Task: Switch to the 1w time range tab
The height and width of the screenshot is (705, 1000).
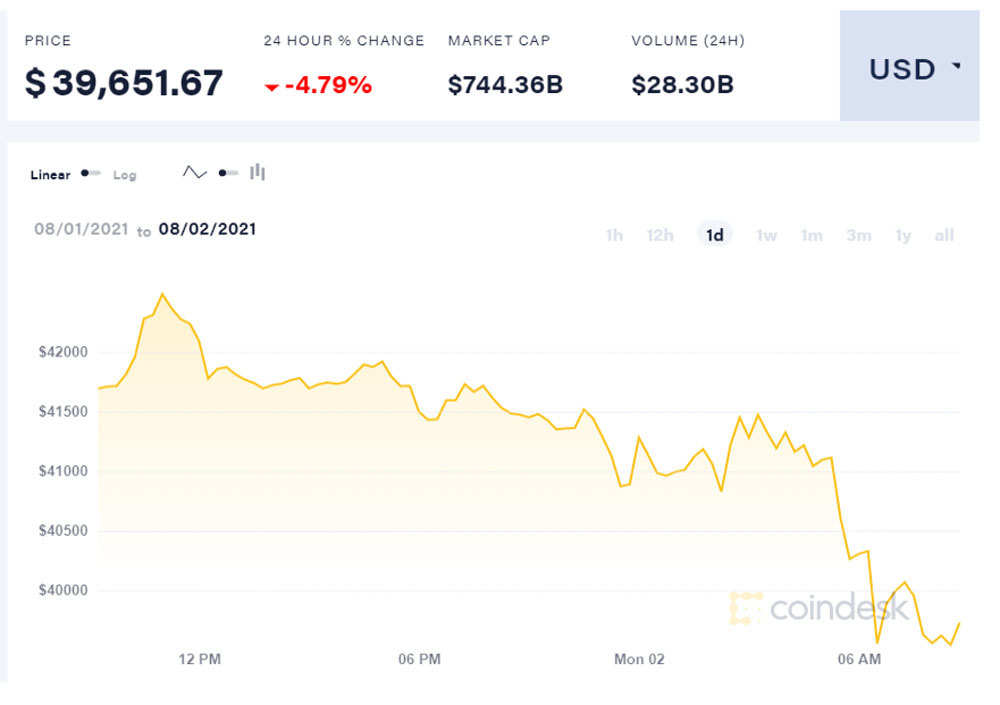Action: tap(766, 235)
